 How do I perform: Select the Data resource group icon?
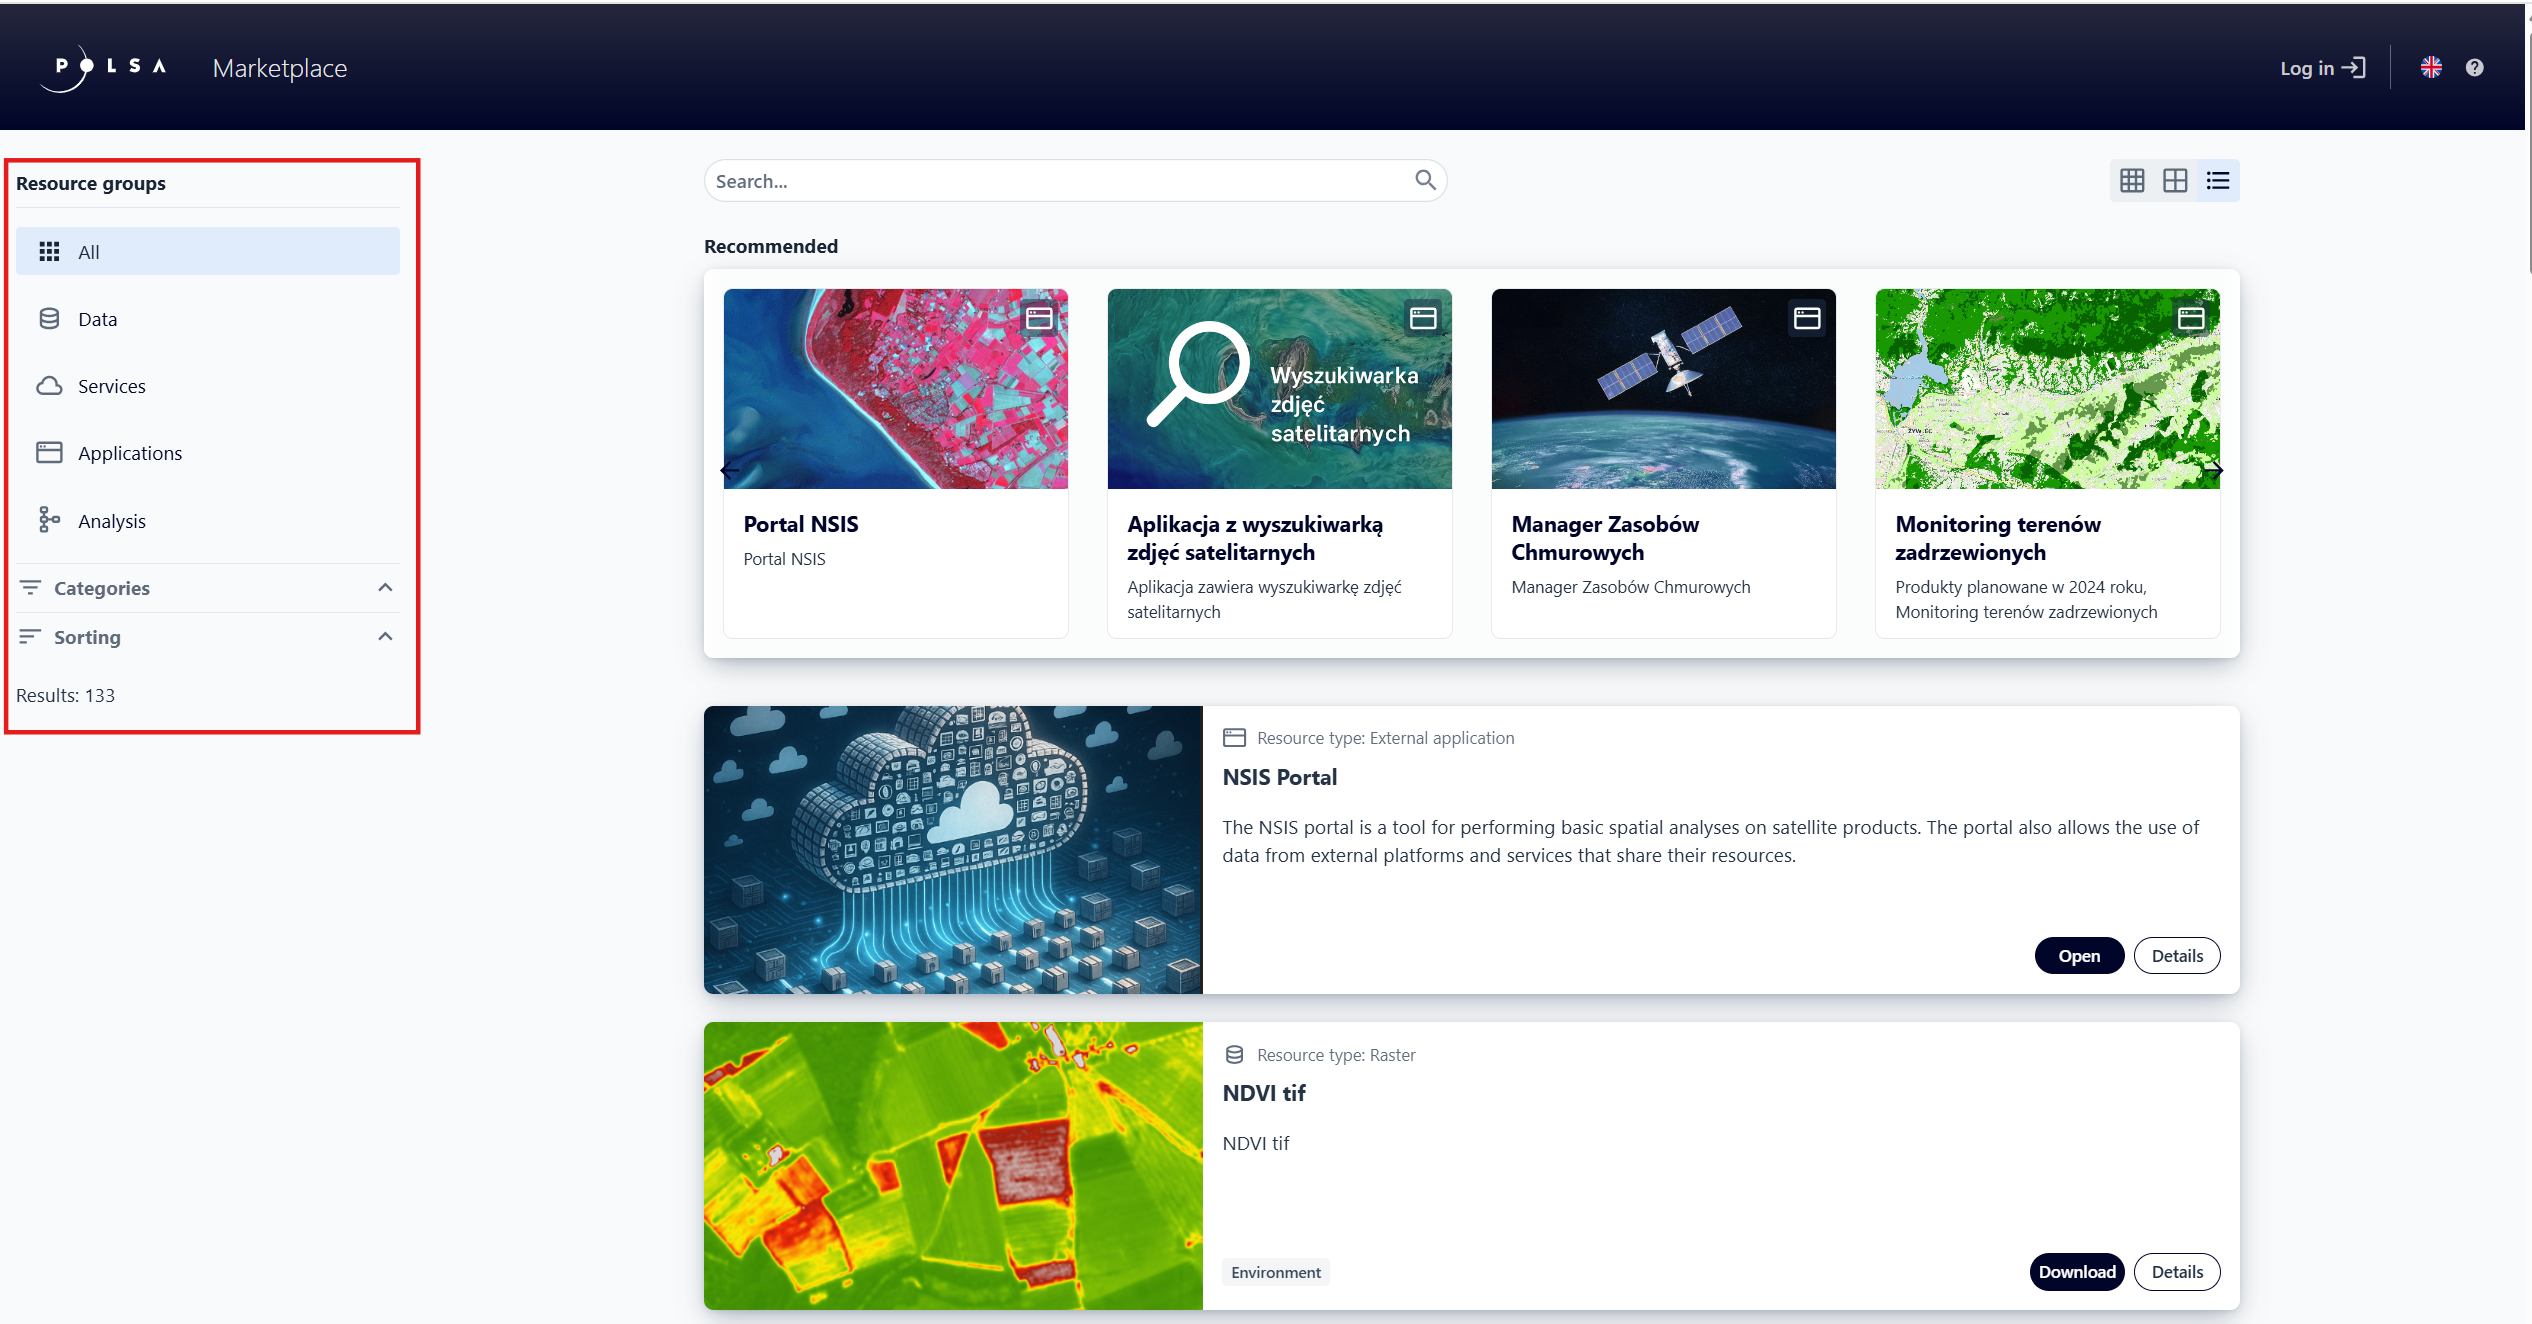[49, 318]
